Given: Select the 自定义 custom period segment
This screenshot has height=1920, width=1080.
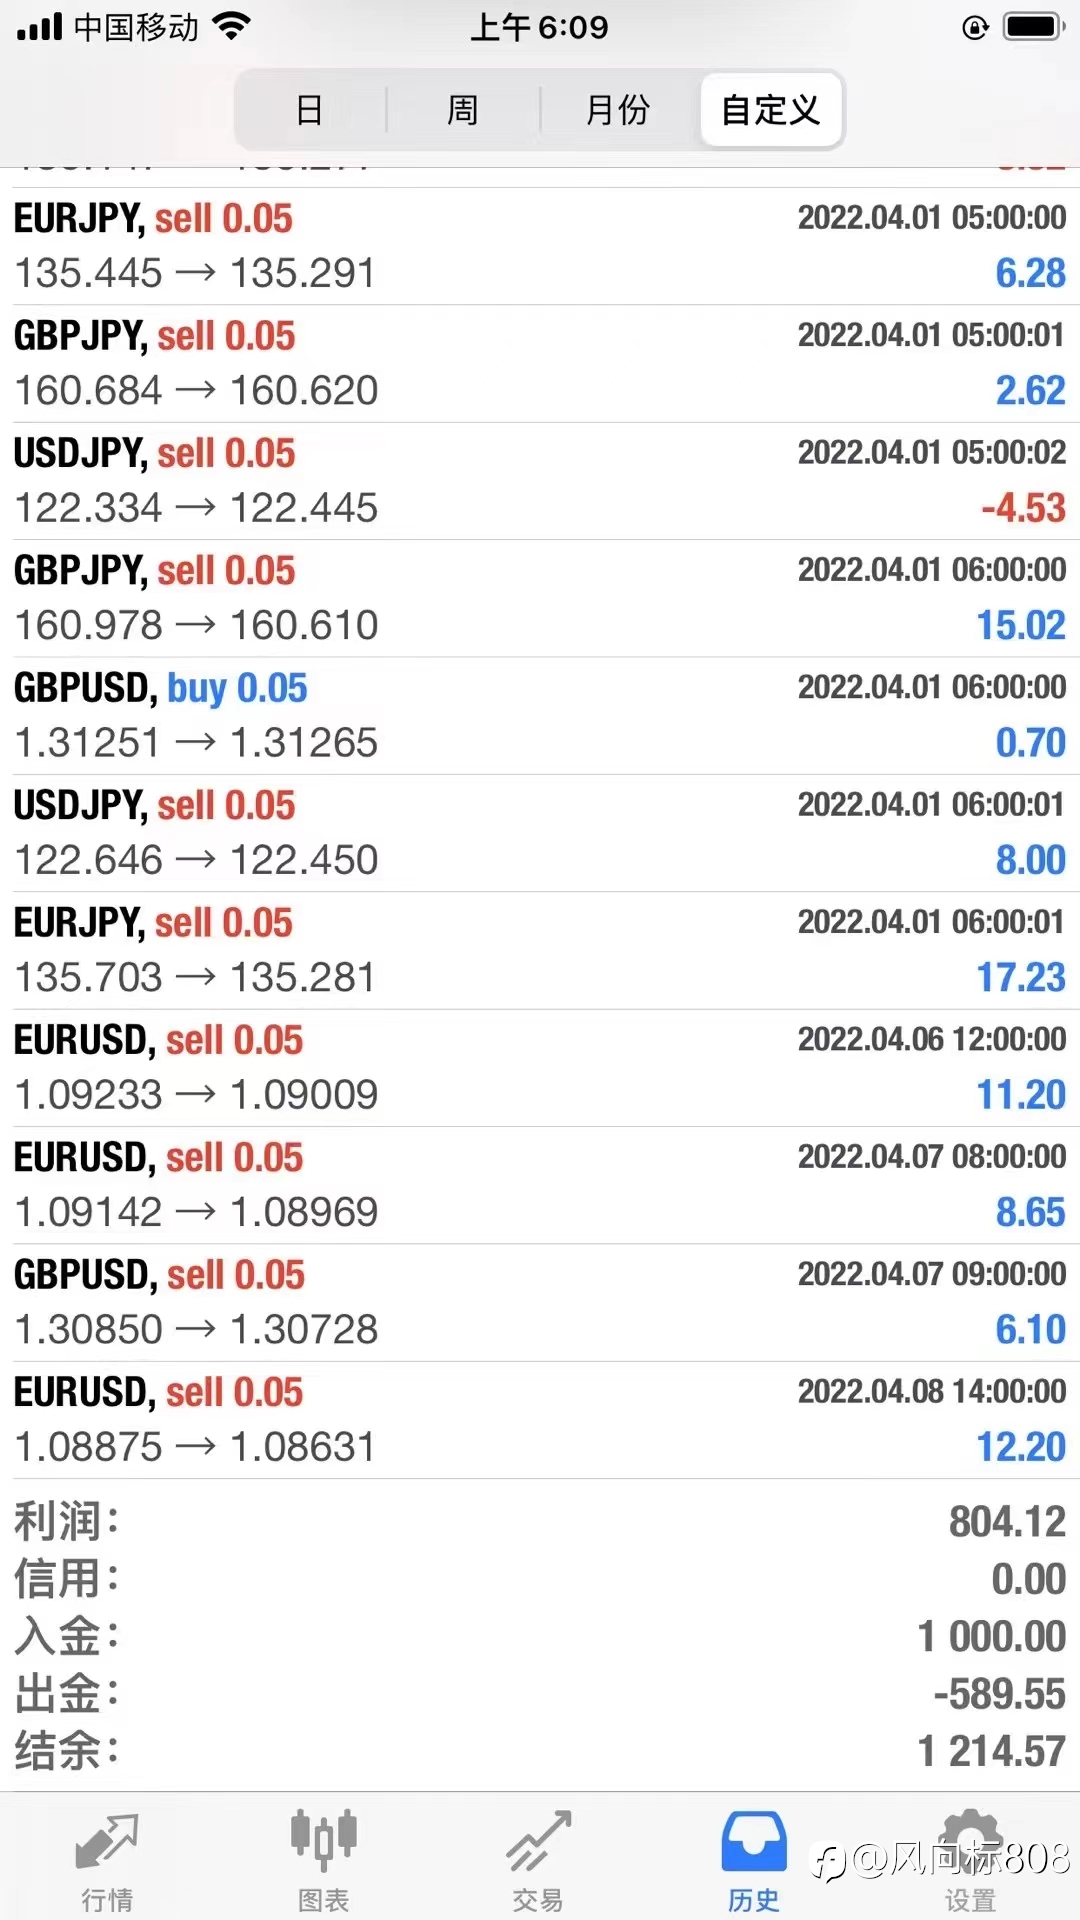Looking at the screenshot, I should 771,110.
